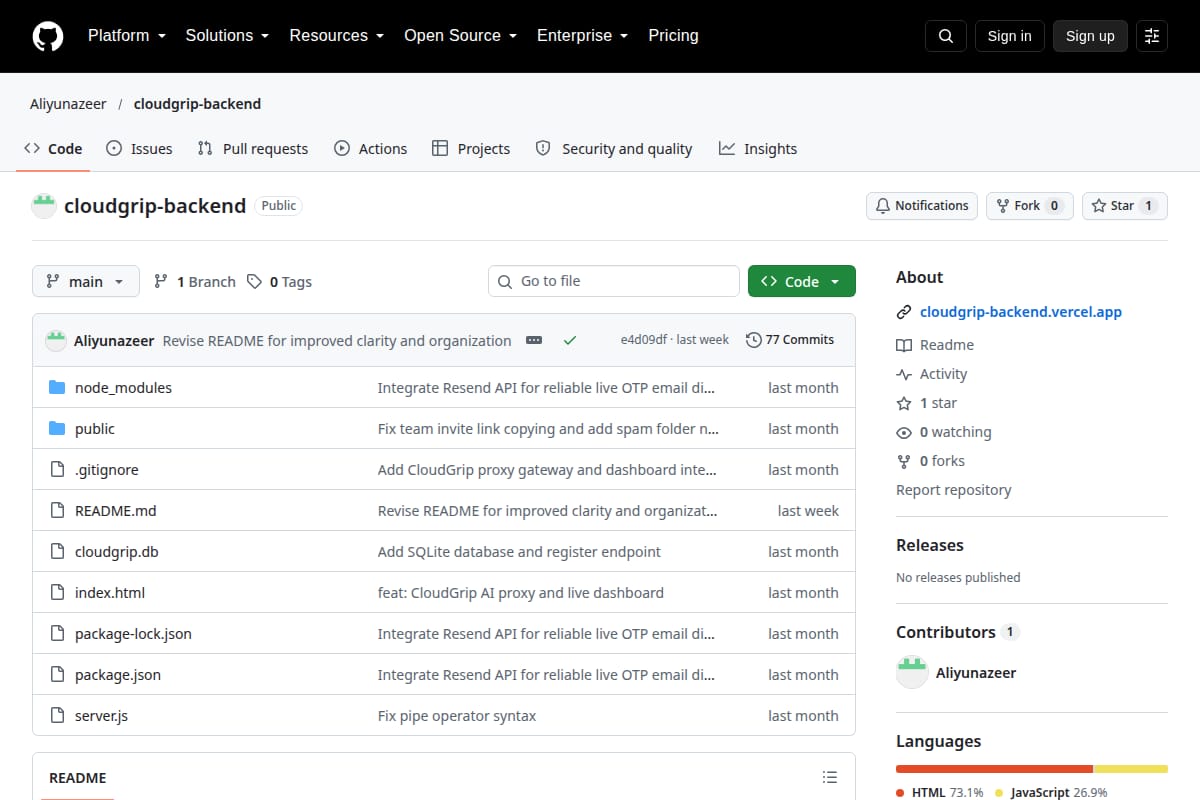Open Notifications sign-in prompt
1200x800 pixels.
pyautogui.click(x=922, y=206)
